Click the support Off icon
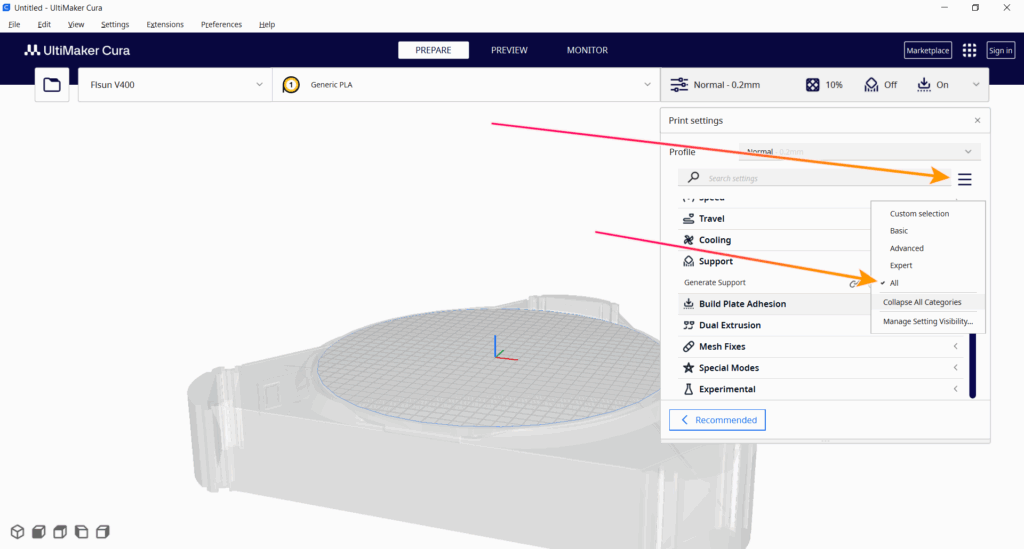Screen dimensions: 1024x549 tap(871, 85)
